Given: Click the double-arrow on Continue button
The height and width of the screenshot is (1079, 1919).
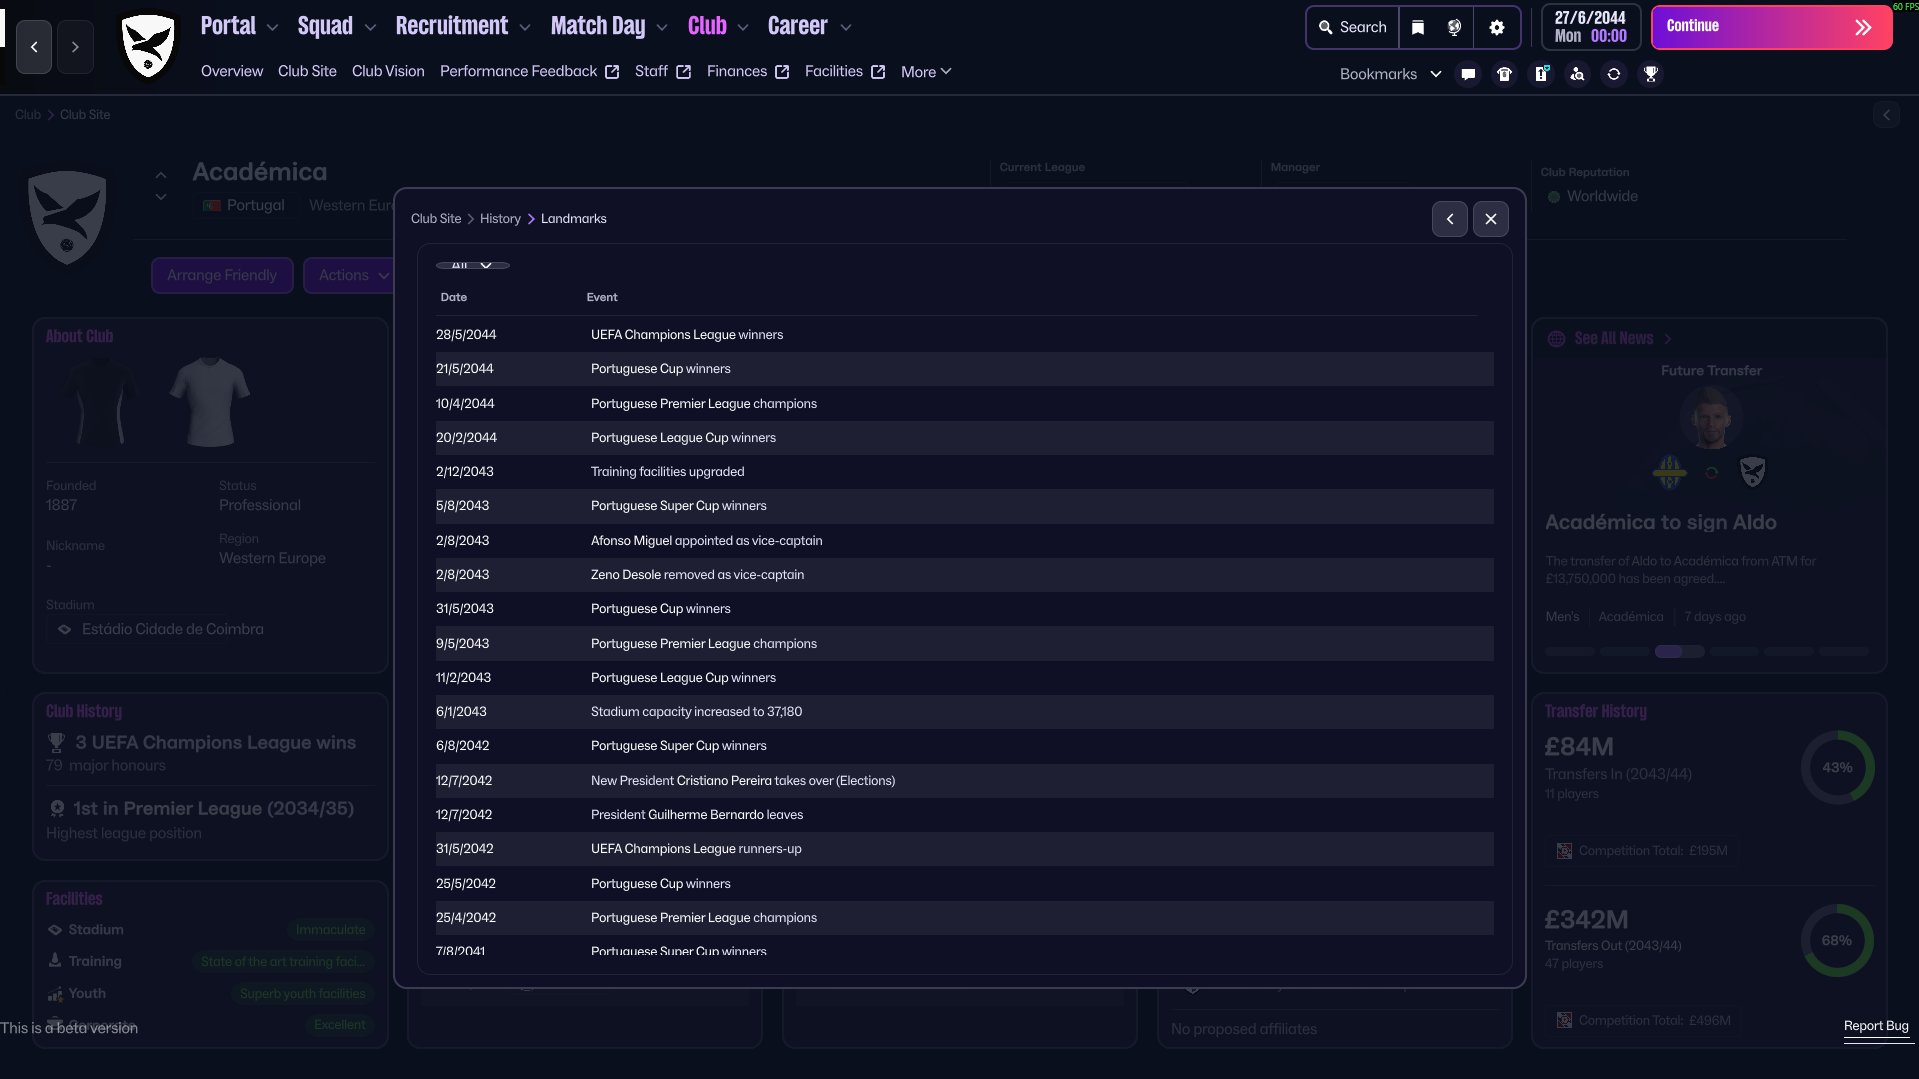Looking at the screenshot, I should point(1863,28).
